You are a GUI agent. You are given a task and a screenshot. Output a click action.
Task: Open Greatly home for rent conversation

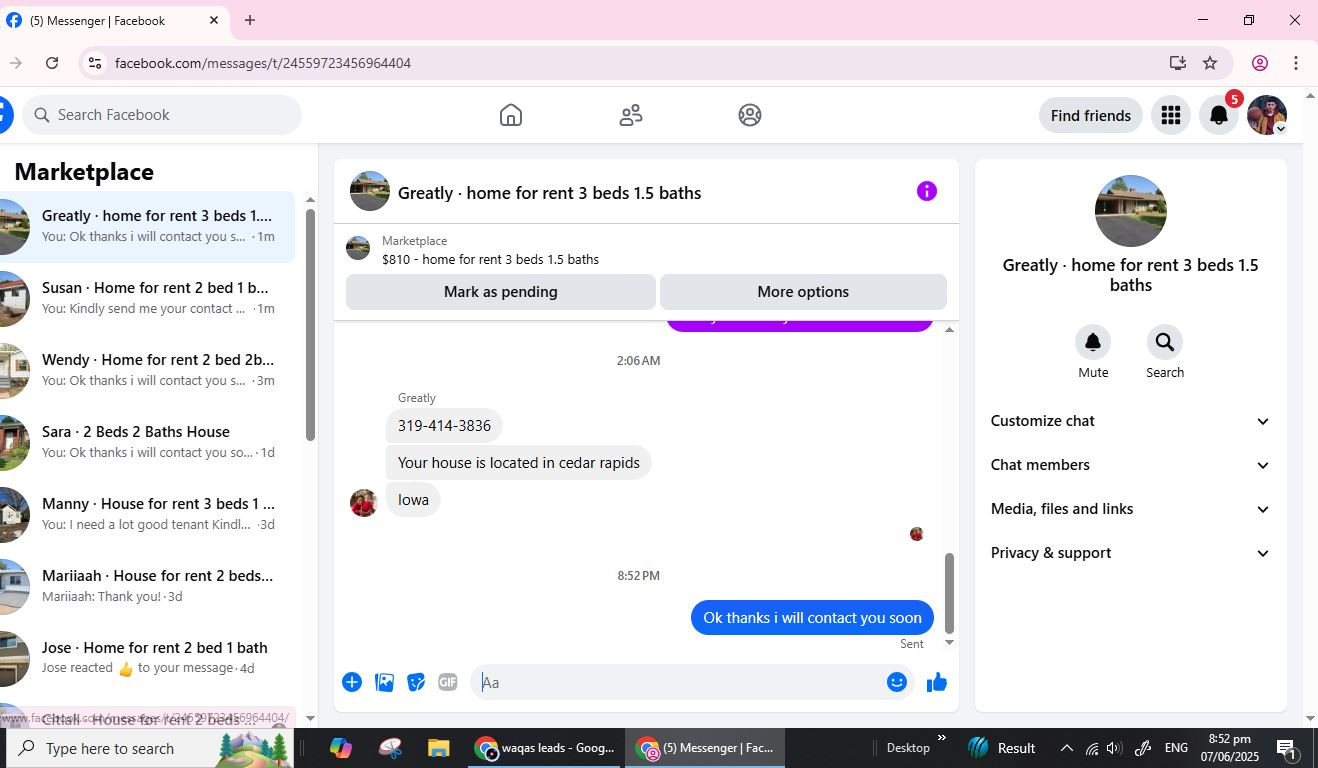(x=148, y=227)
